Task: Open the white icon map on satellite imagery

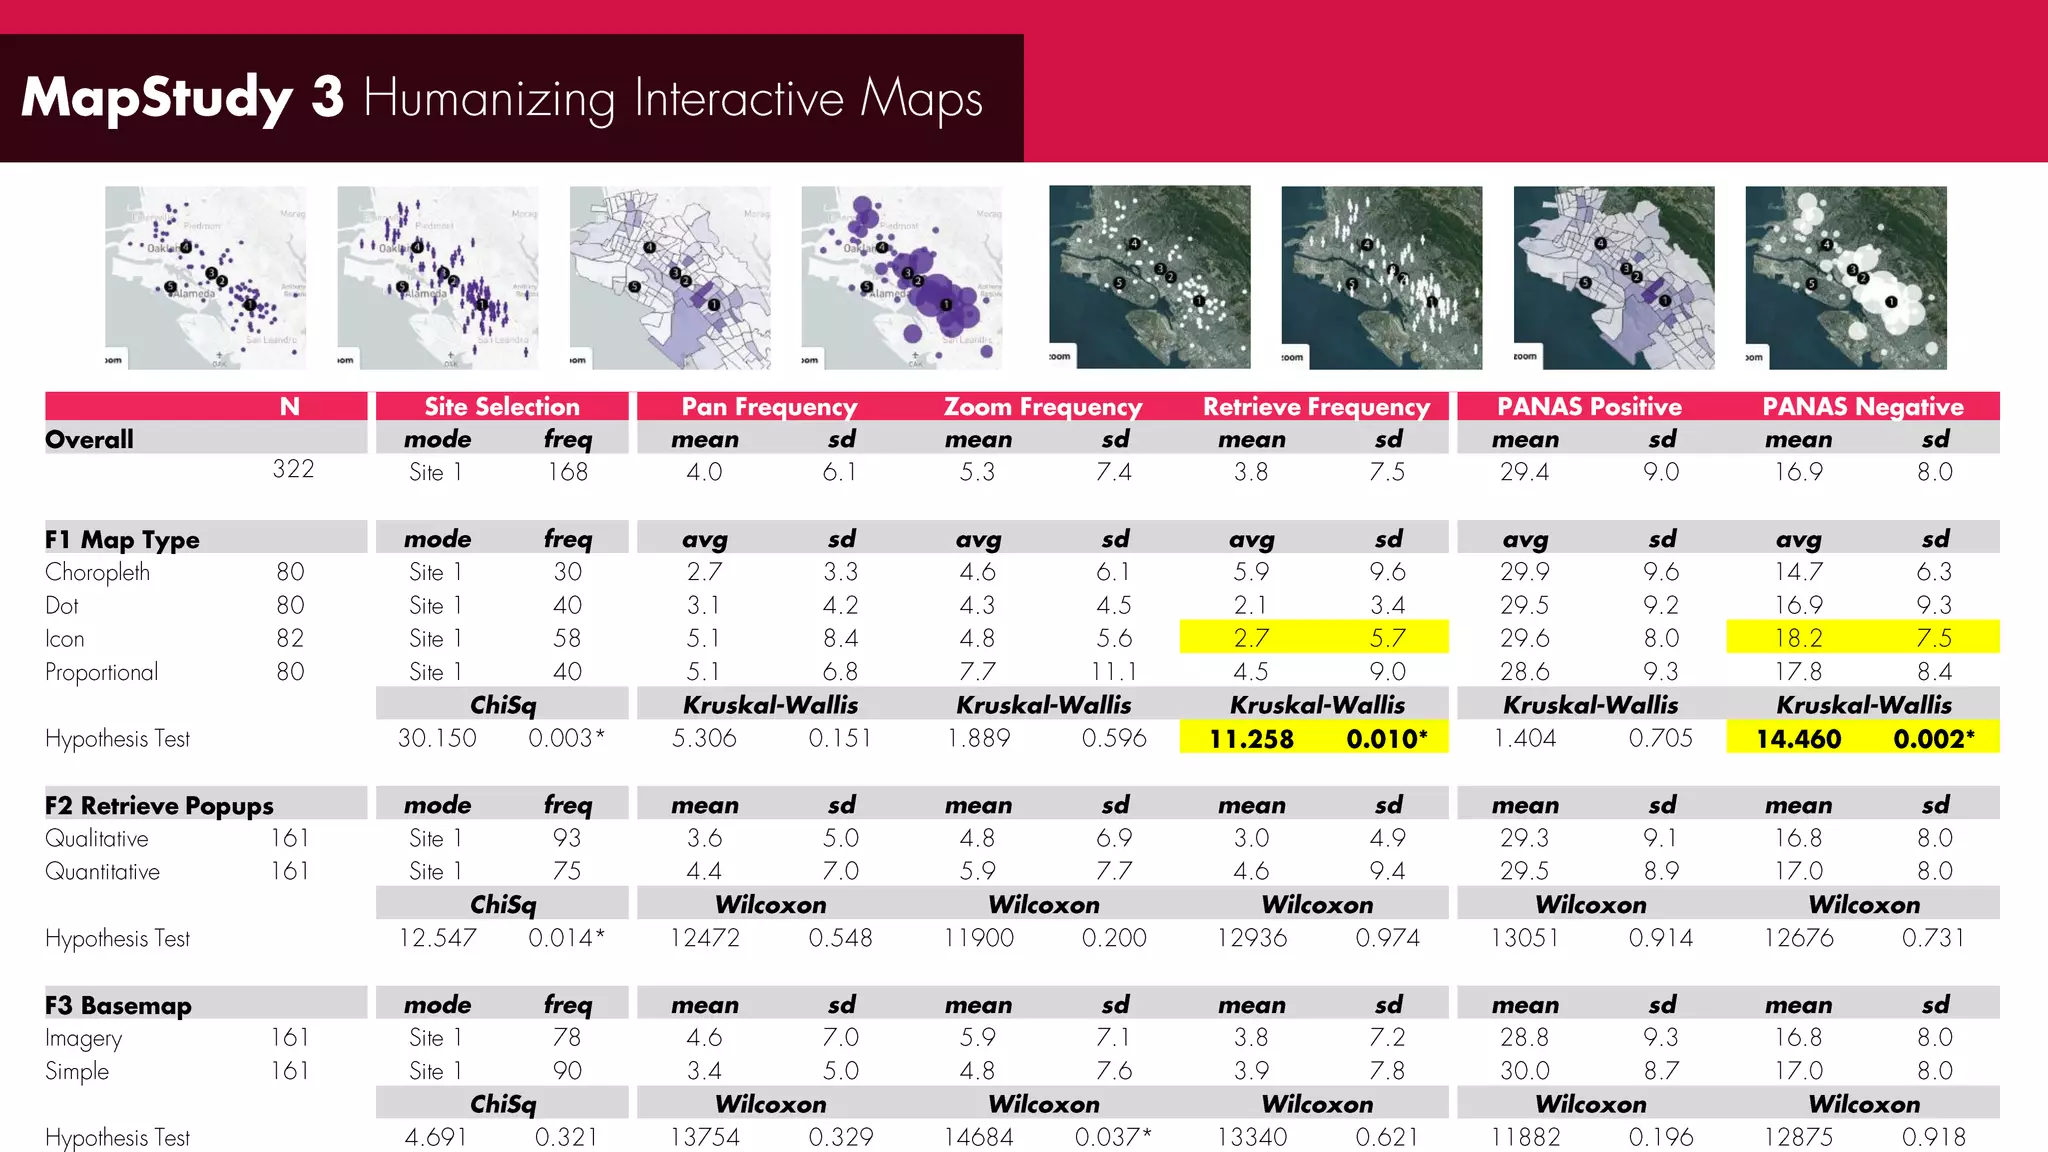Action: pyautogui.click(x=1381, y=277)
